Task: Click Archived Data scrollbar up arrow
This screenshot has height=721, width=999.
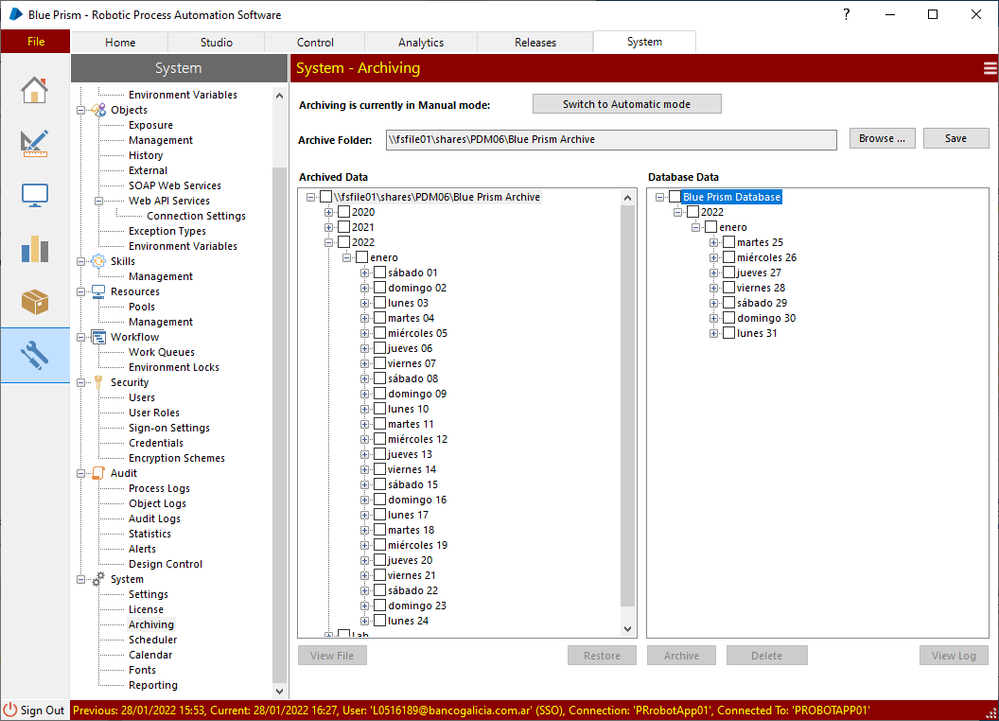Action: pos(628,197)
